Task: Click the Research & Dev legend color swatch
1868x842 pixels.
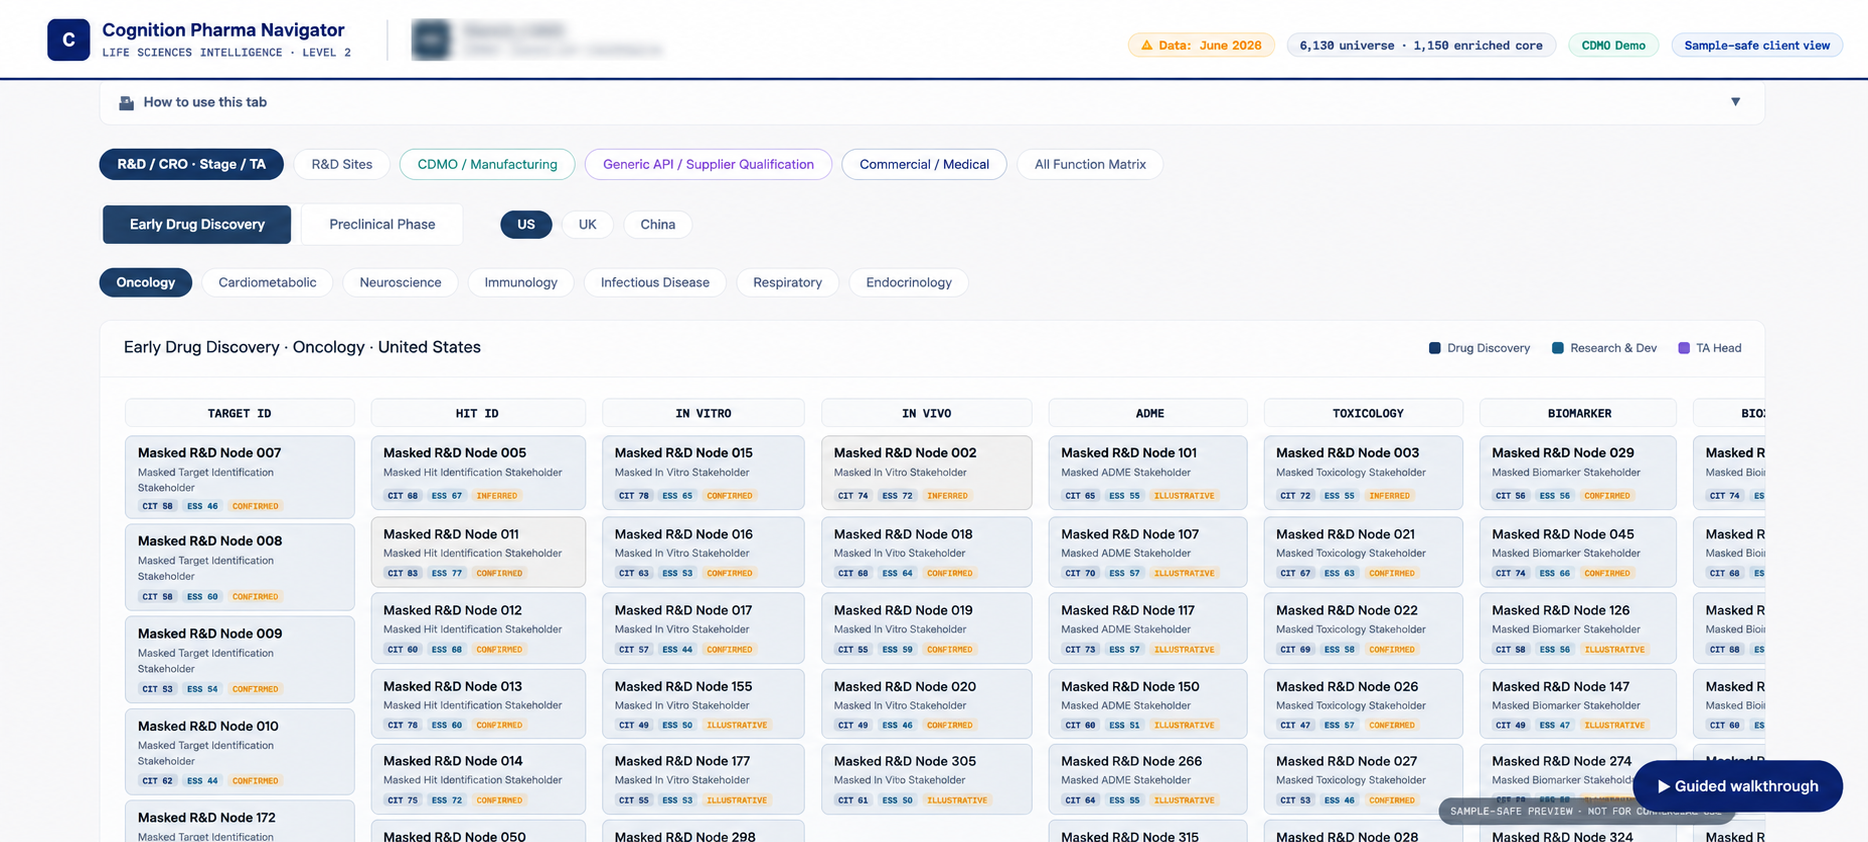Action: (x=1558, y=348)
